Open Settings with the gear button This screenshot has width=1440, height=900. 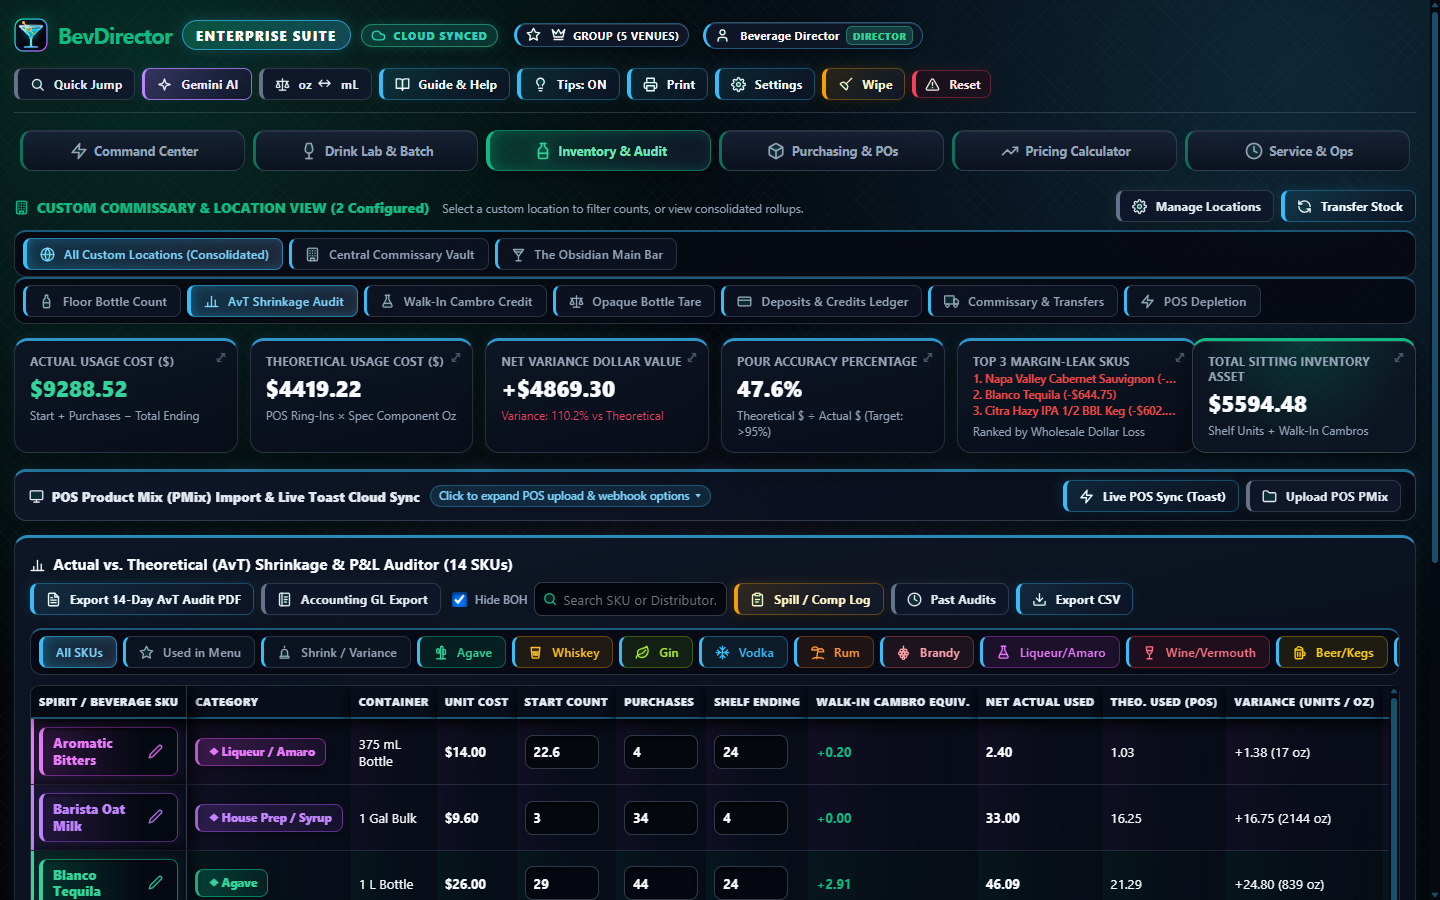coord(766,84)
